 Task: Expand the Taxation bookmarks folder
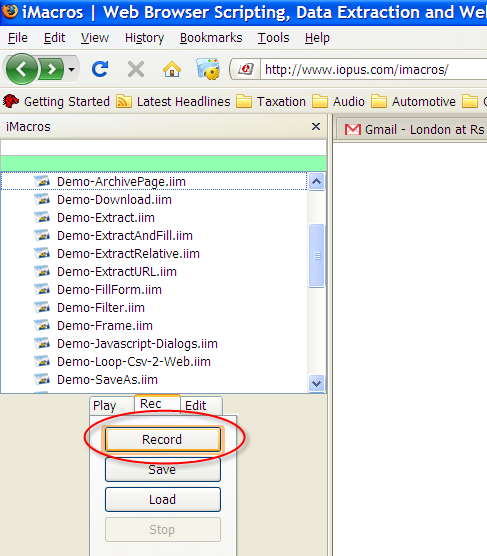pyautogui.click(x=271, y=102)
